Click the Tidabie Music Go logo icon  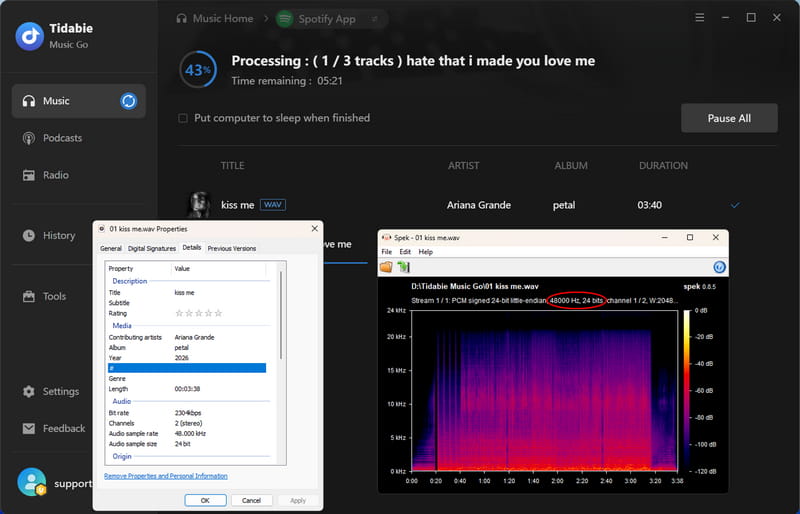point(30,36)
